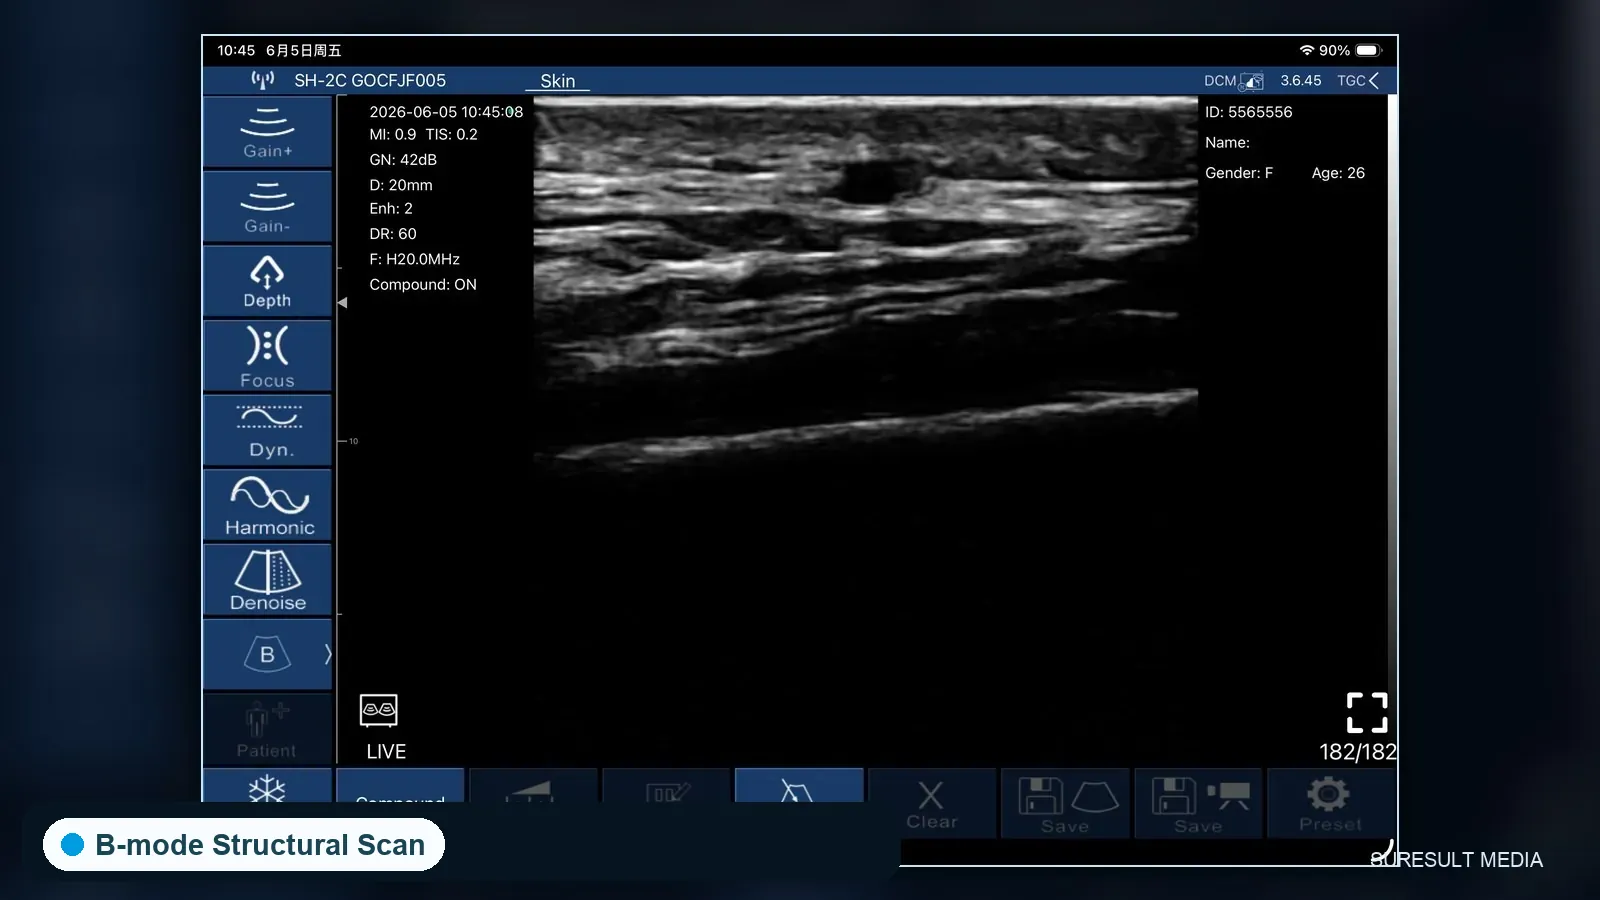
Task: Decrease gain with the Gain- button
Action: [x=267, y=207]
